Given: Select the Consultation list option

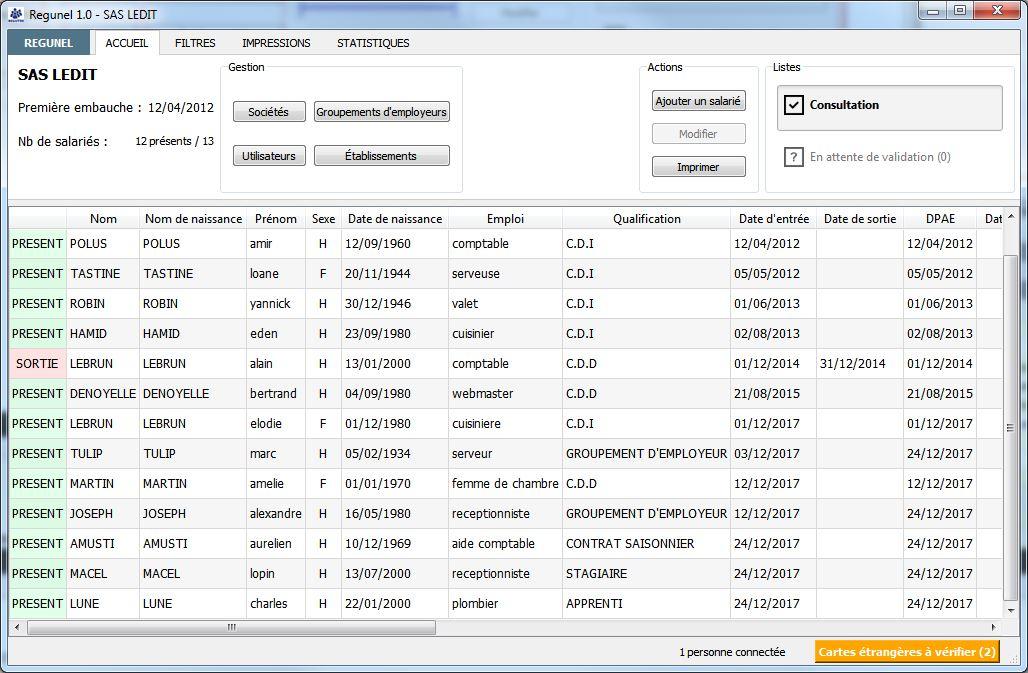Looking at the screenshot, I should 890,108.
